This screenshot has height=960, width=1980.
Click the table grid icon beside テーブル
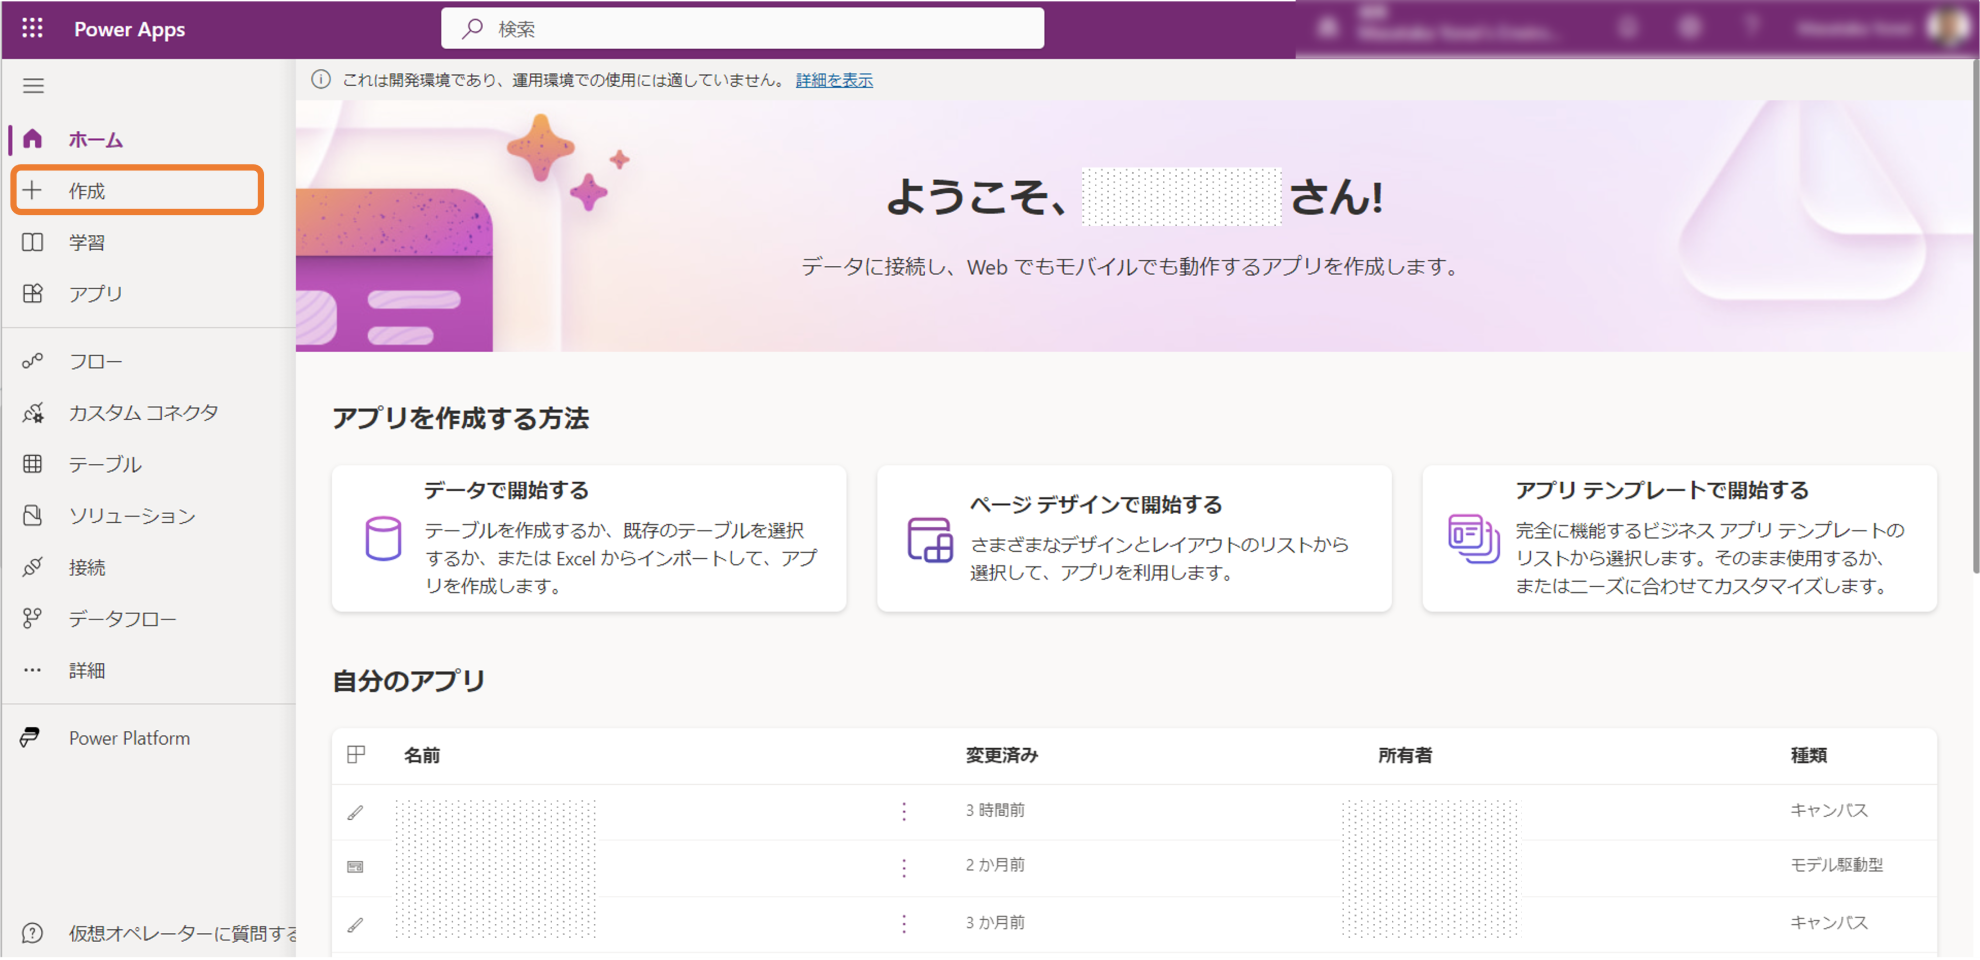click(32, 464)
